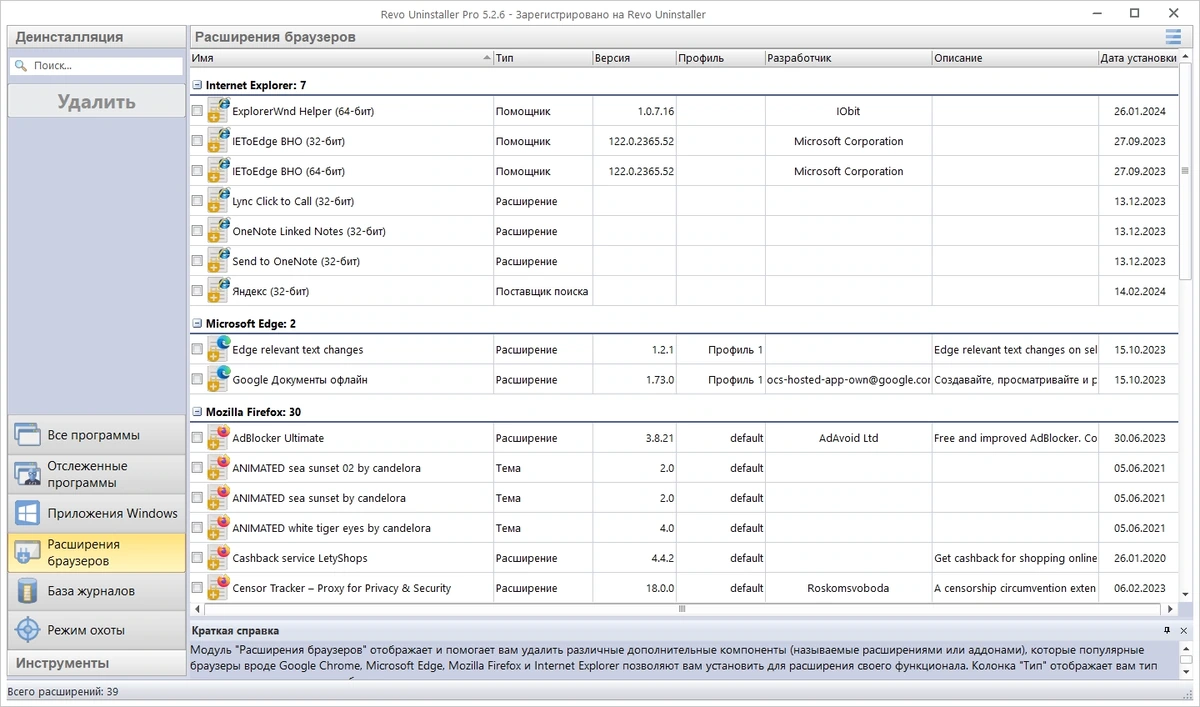Check the Edge relevant text changes checkbox
Screen dimensions: 1200x707
tap(197, 350)
